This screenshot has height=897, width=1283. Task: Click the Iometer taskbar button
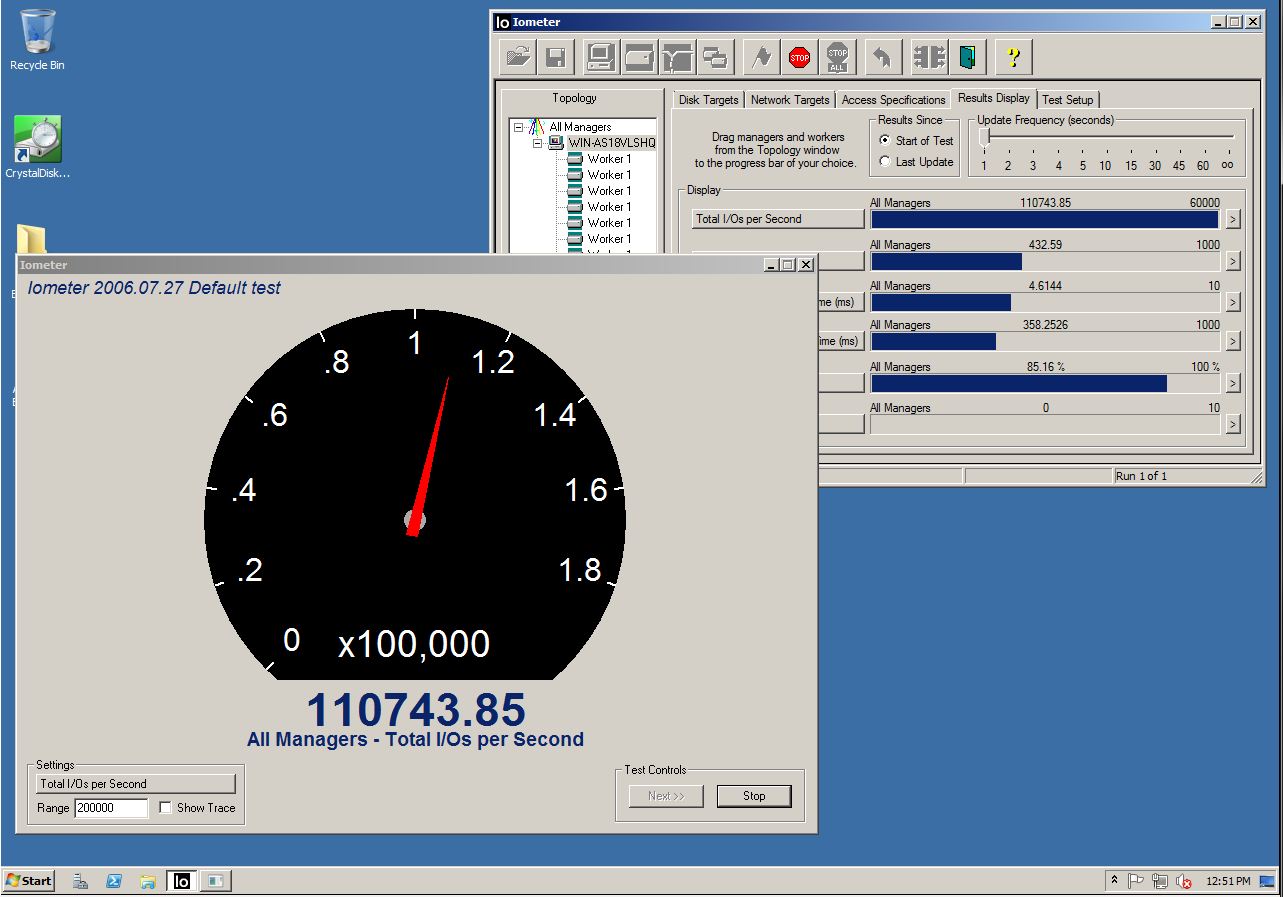[182, 881]
